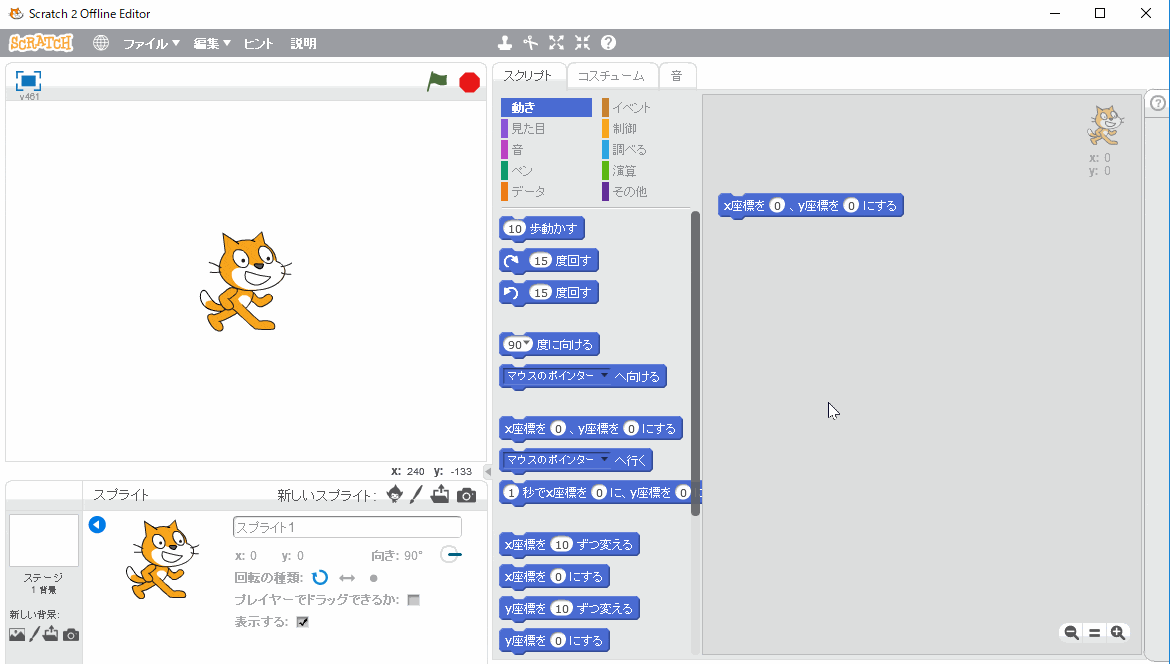1170x664 pixels.
Task: Select the shrink sprite tool
Action: point(582,43)
